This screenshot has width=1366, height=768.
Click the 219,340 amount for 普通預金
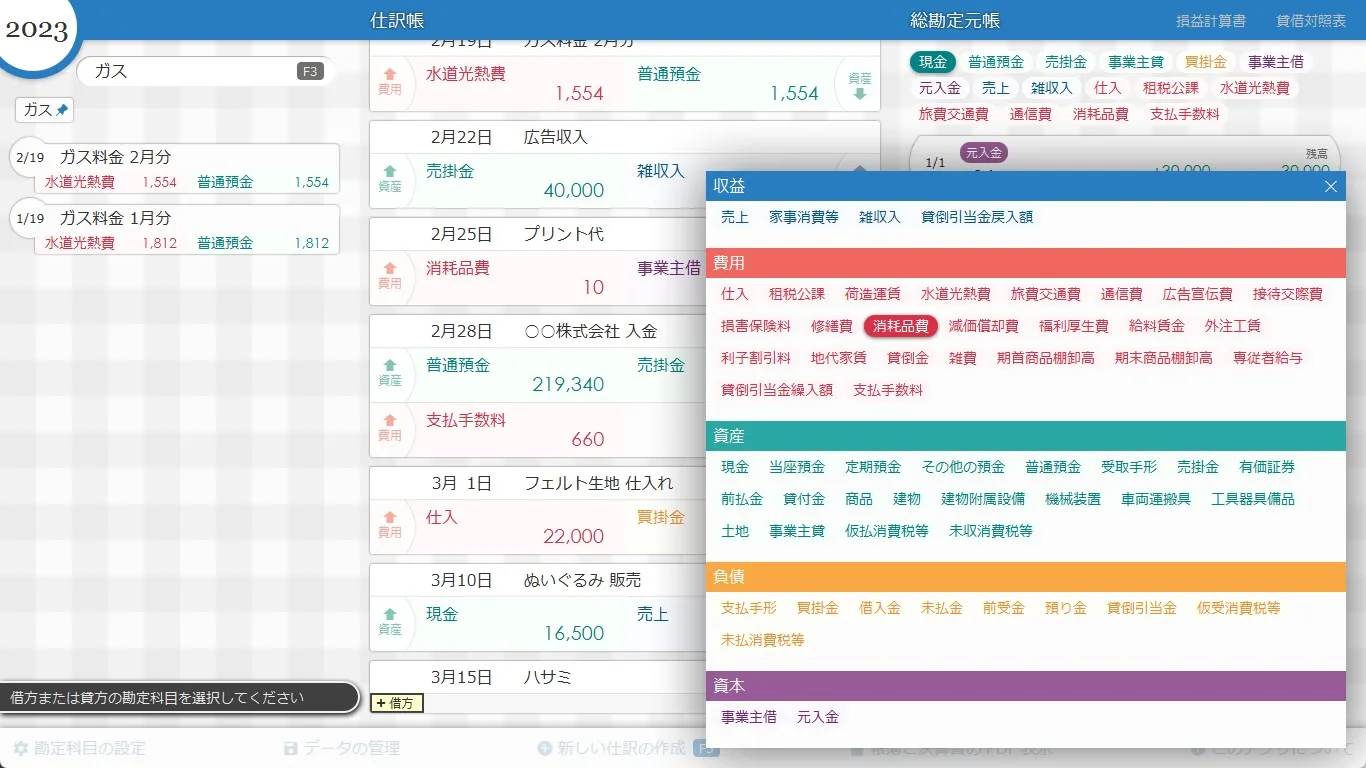[x=568, y=384]
